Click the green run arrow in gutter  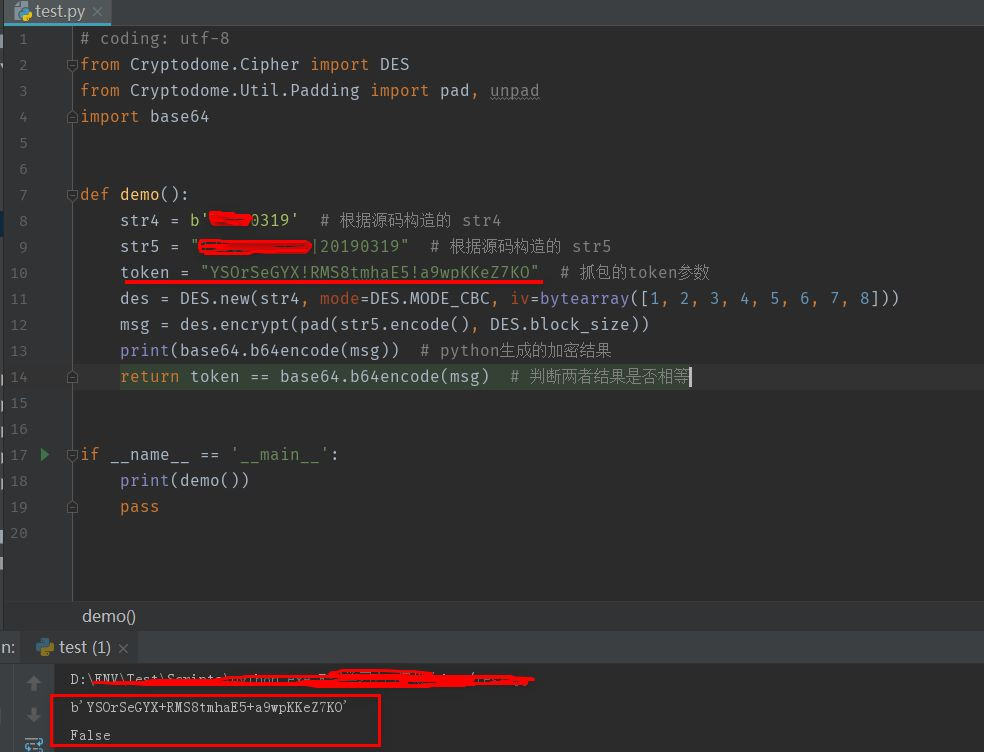click(x=45, y=454)
